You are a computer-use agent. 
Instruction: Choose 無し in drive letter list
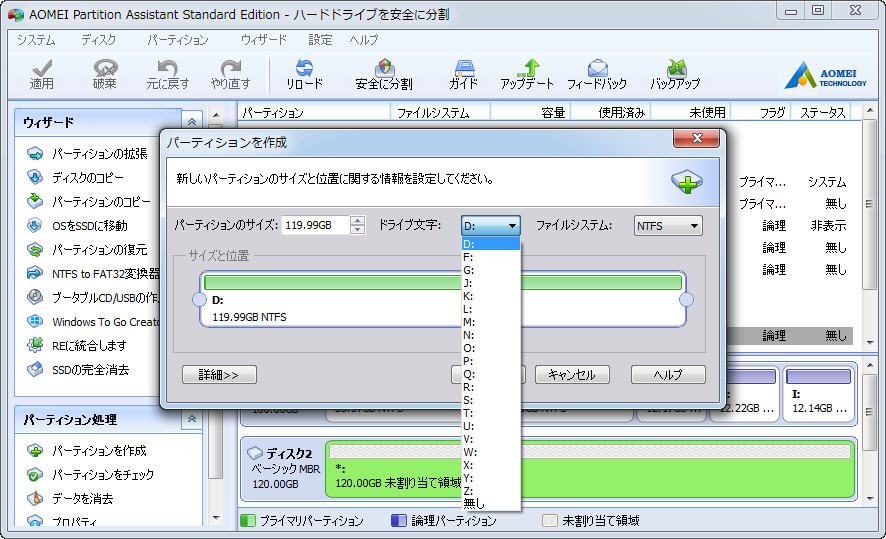click(490, 503)
